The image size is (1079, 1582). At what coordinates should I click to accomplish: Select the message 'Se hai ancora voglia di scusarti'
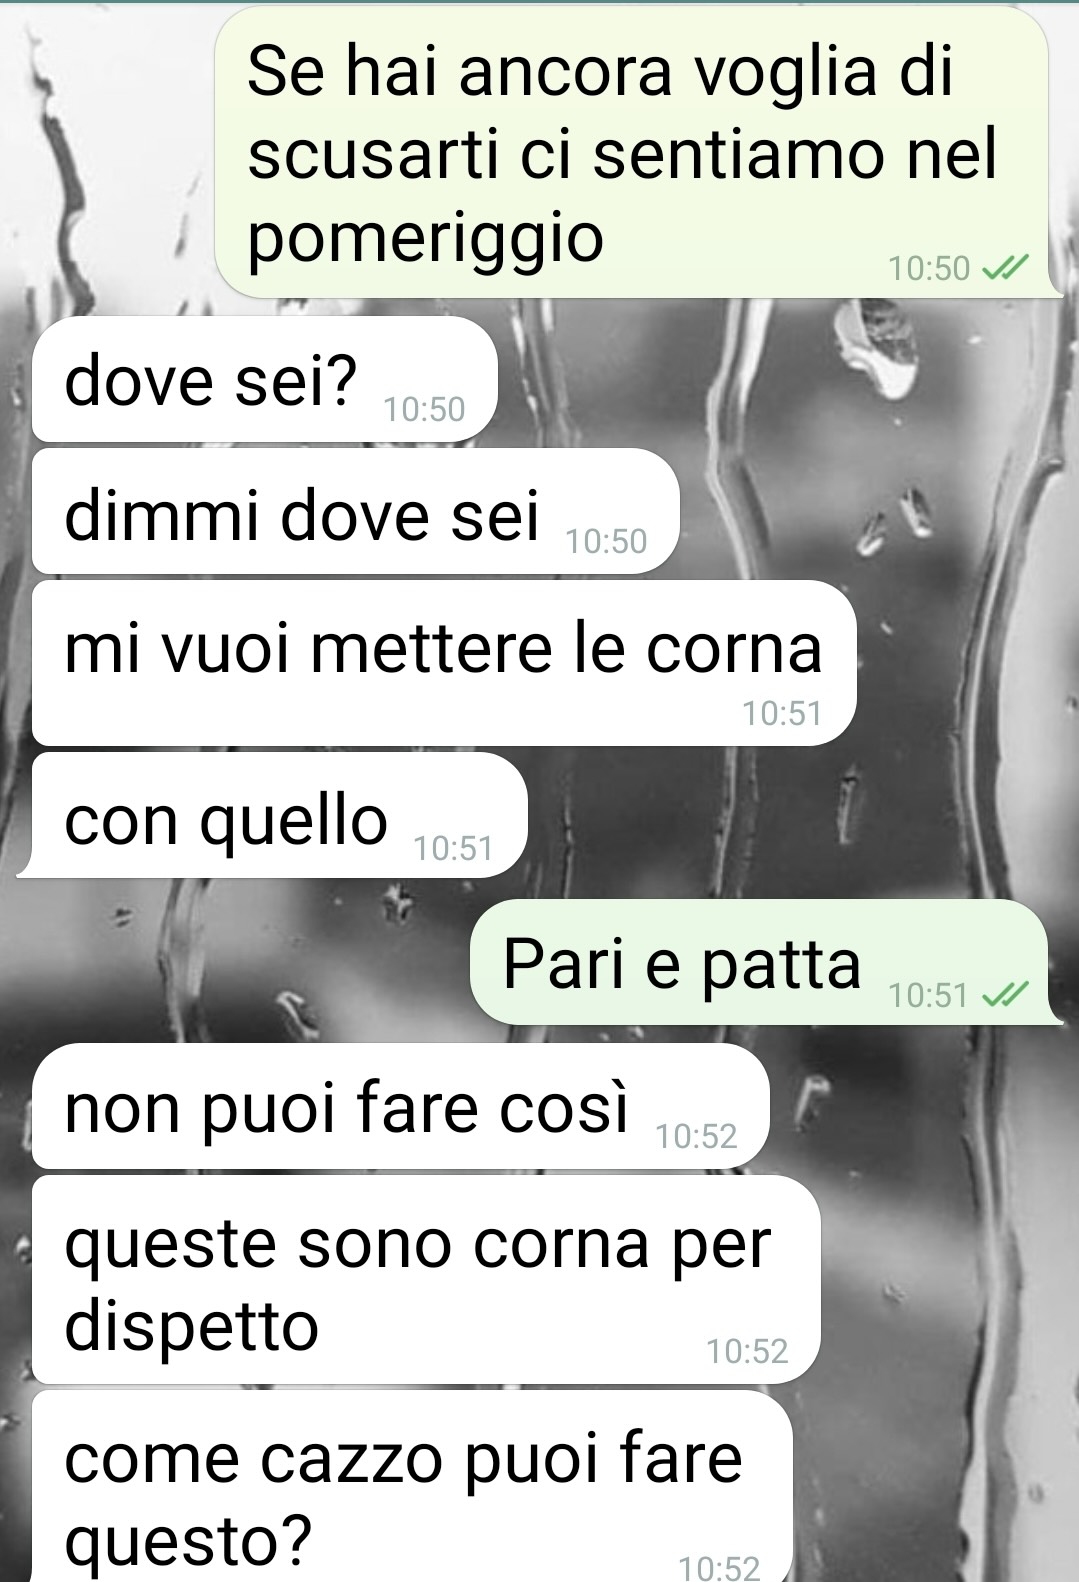(x=633, y=151)
